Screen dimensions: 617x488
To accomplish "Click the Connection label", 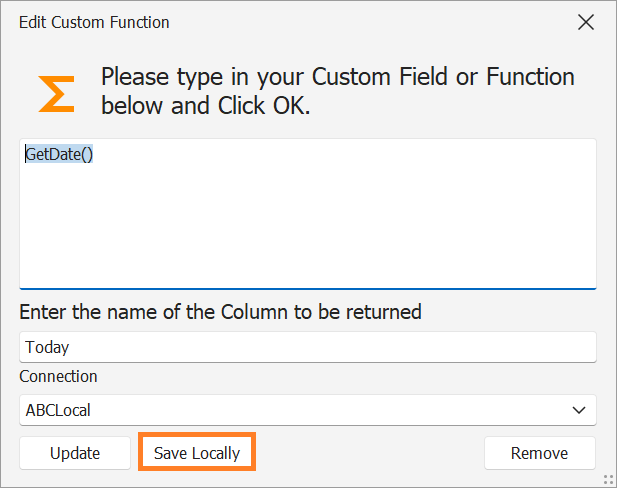I will 59,376.
